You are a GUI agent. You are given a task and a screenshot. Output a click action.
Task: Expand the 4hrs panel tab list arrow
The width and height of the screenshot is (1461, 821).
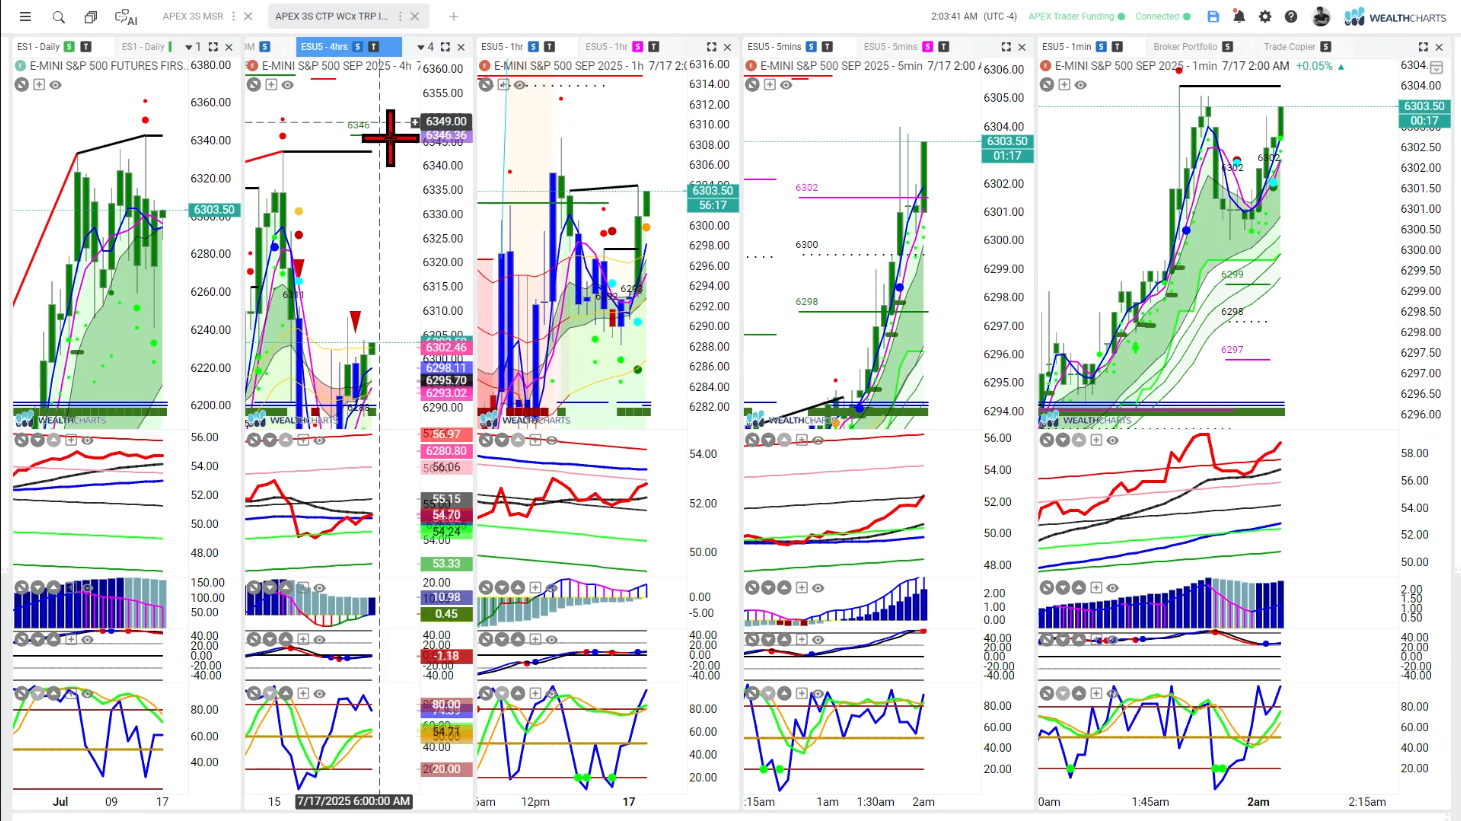(420, 47)
